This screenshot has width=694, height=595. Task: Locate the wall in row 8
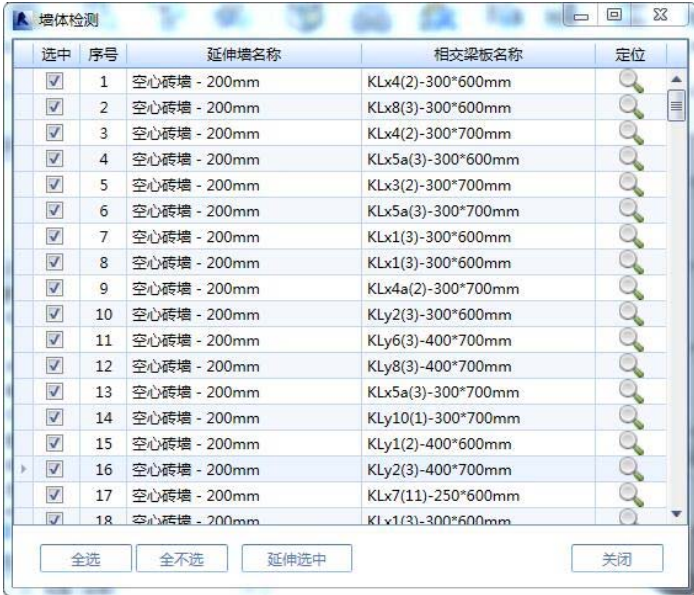click(631, 263)
